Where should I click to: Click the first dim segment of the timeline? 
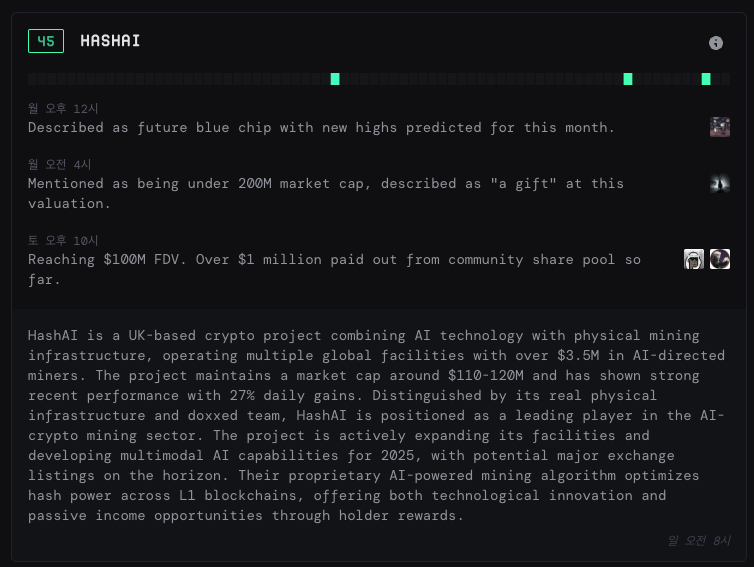tap(32, 79)
